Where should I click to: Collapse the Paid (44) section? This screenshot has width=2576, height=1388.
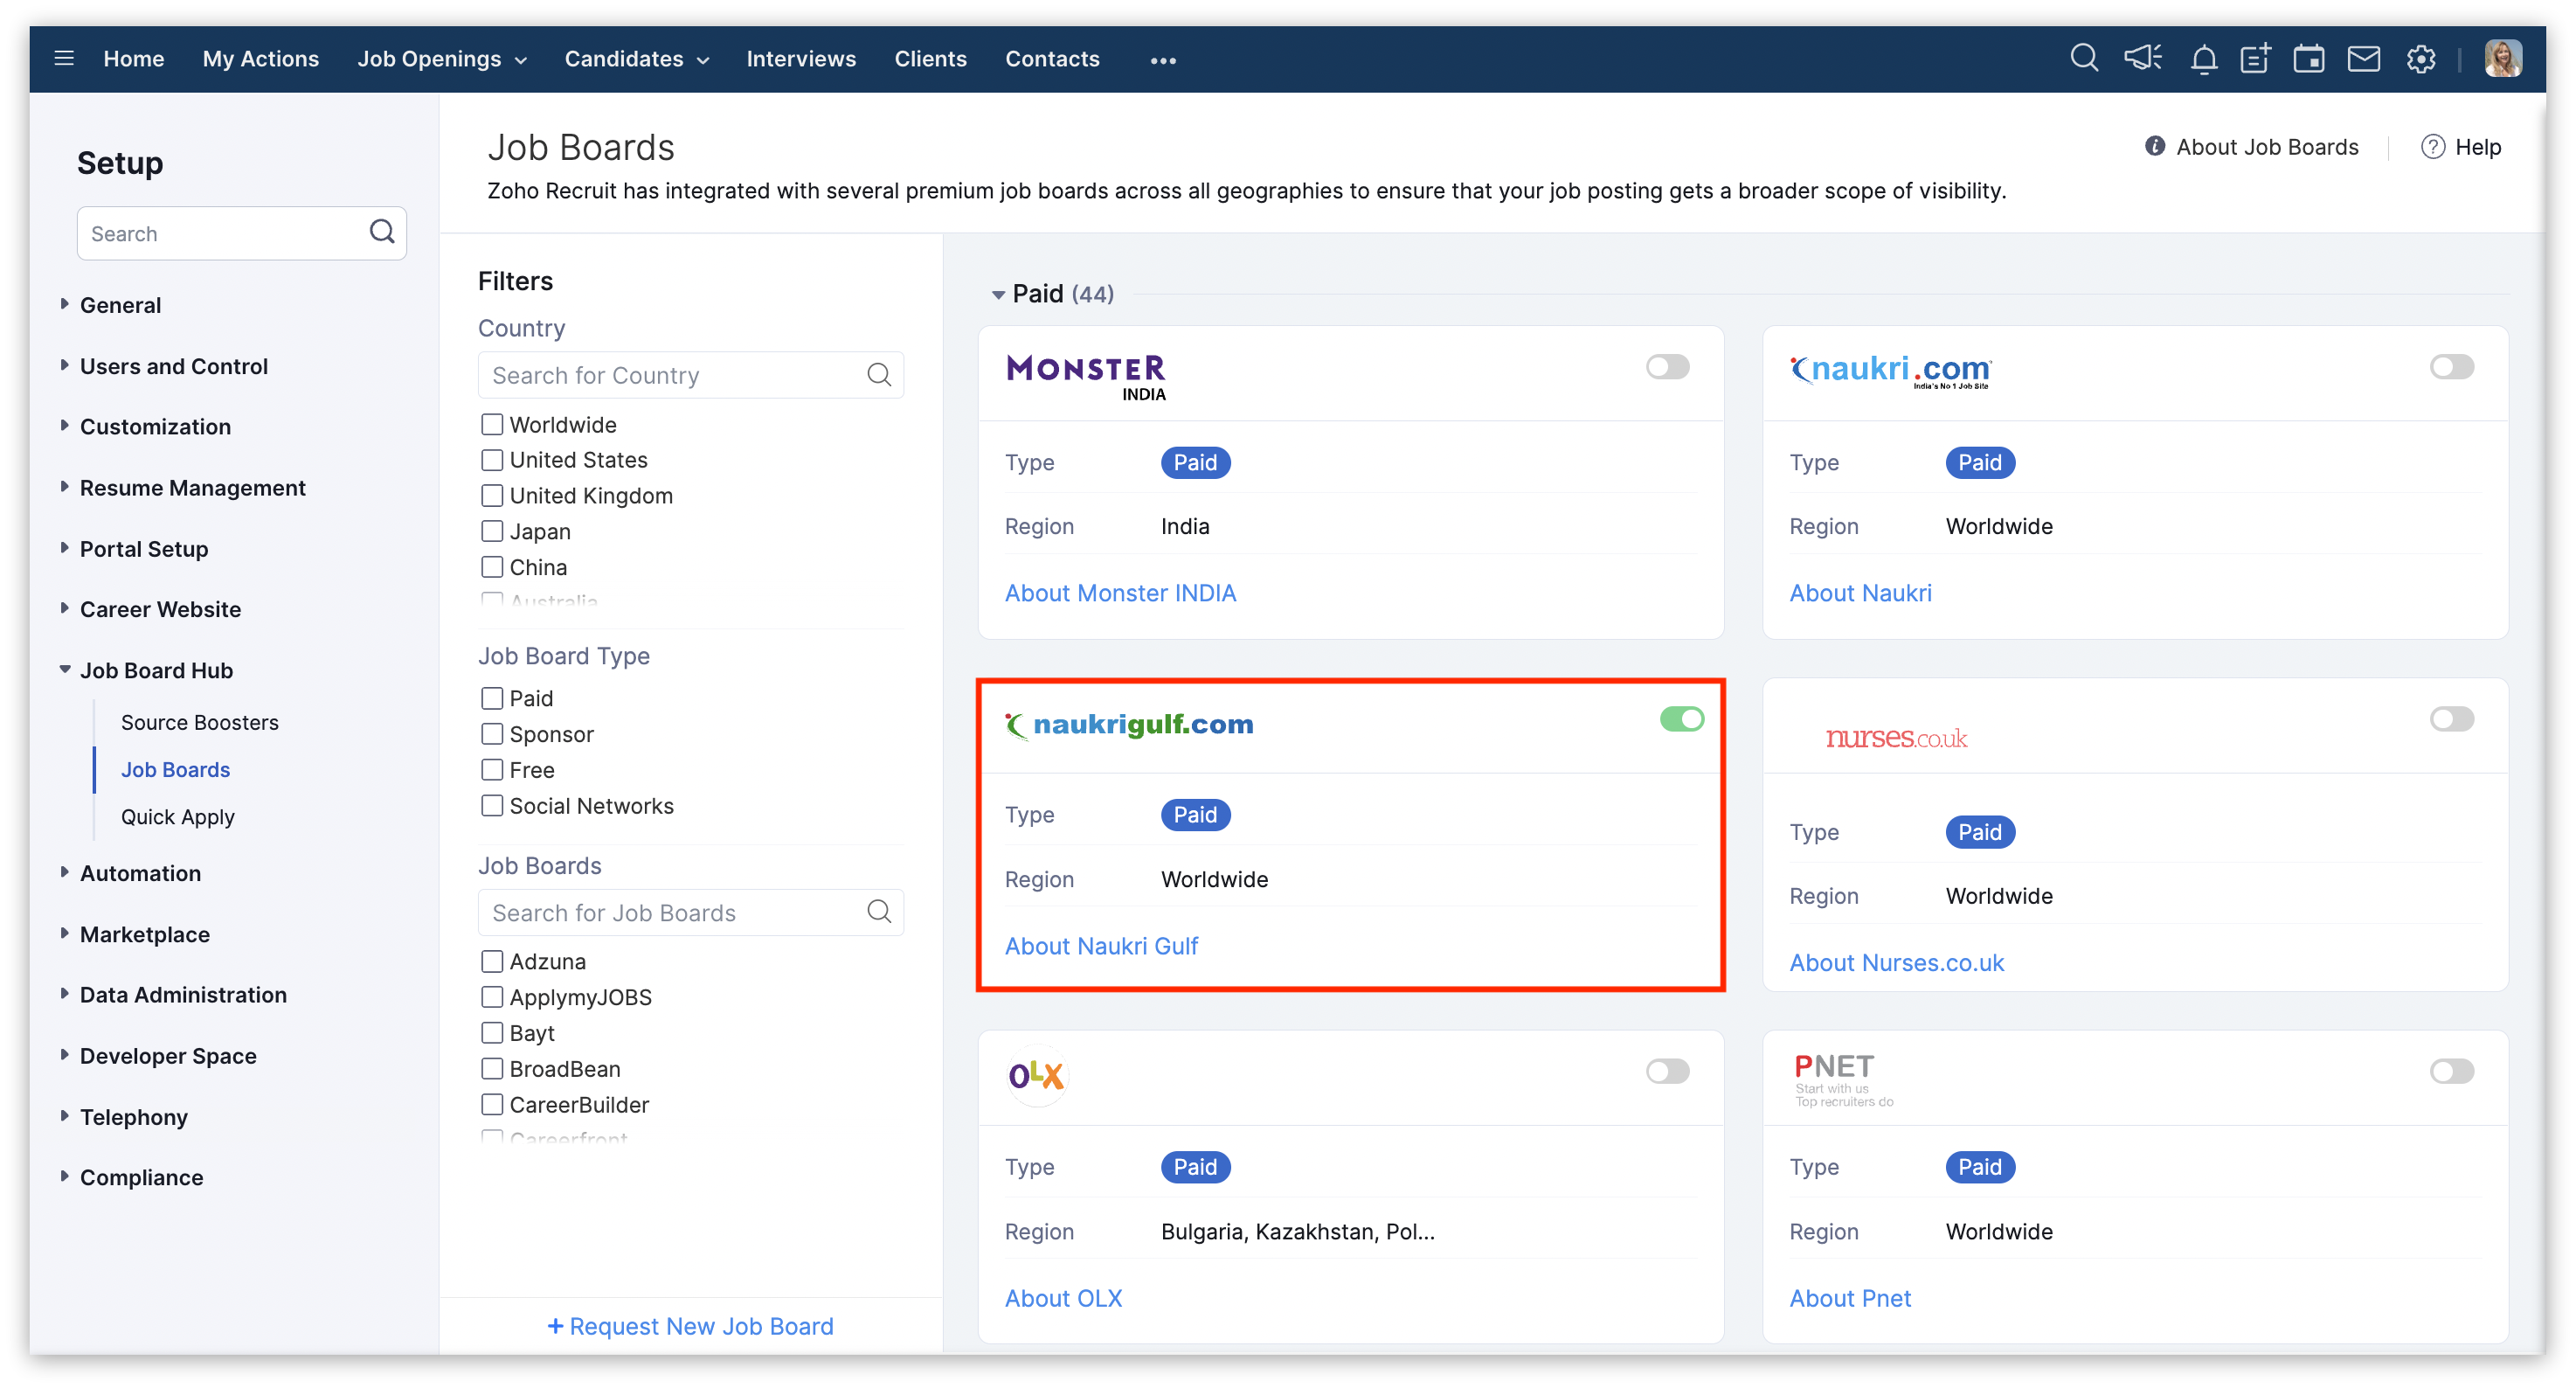(997, 295)
